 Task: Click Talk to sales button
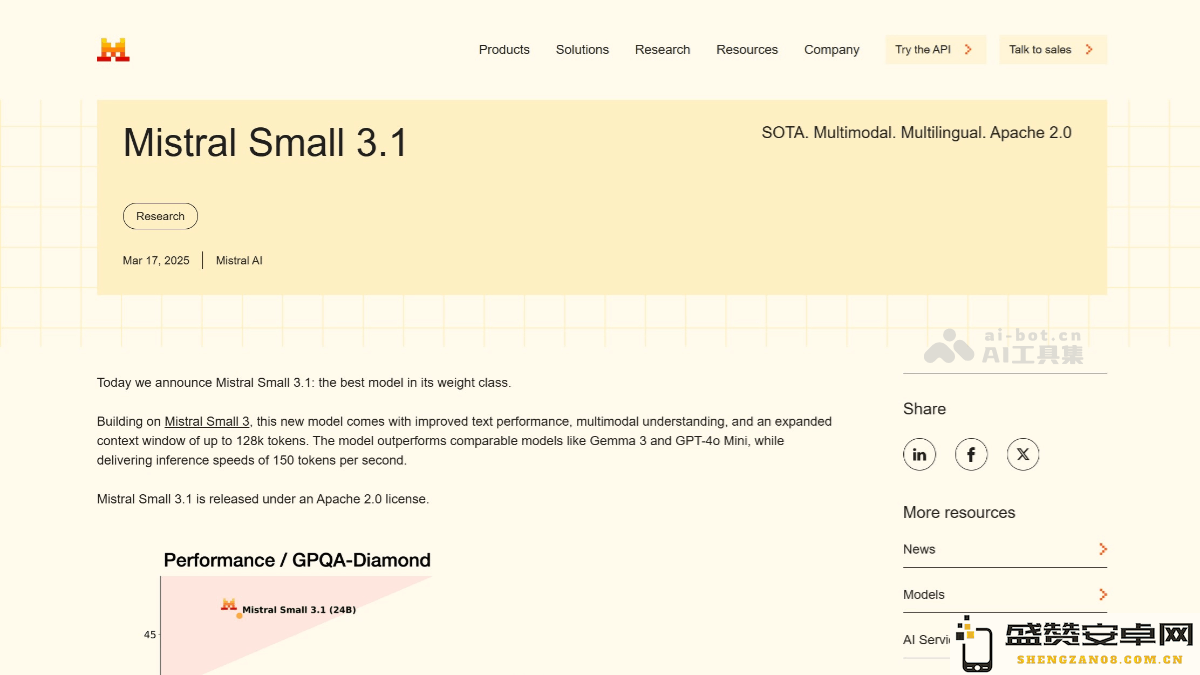pyautogui.click(x=1053, y=49)
